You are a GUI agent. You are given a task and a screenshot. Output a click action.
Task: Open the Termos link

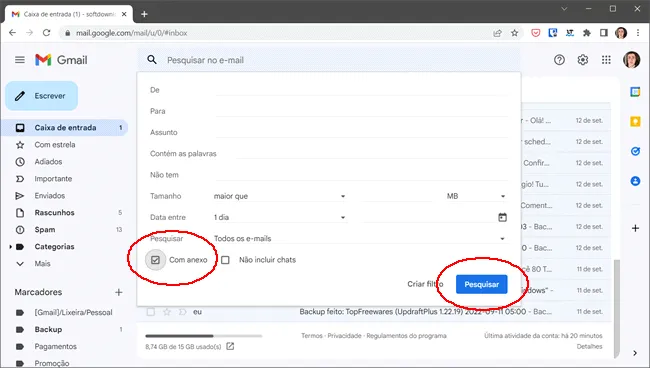click(x=312, y=336)
